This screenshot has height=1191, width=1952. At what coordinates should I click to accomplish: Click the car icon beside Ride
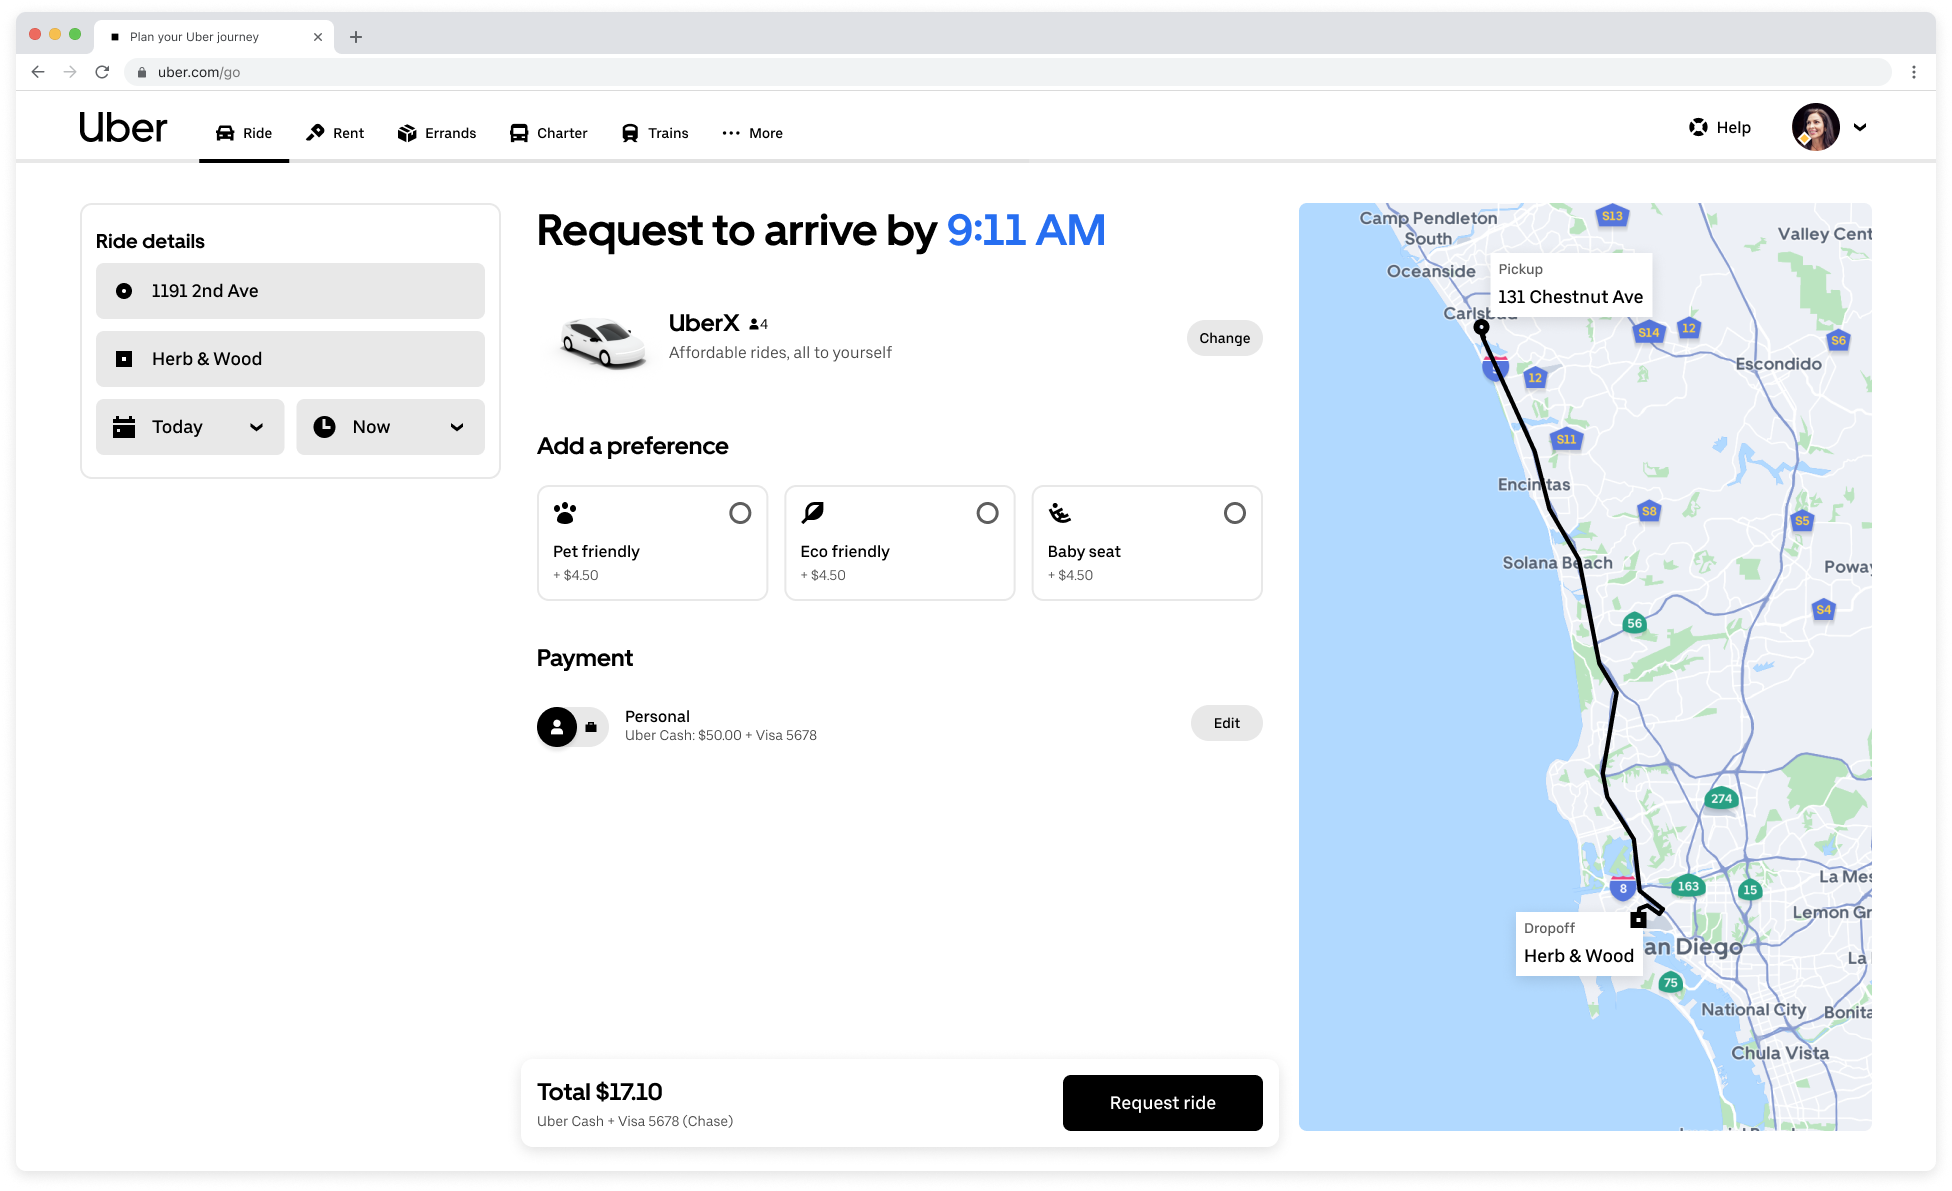[225, 133]
